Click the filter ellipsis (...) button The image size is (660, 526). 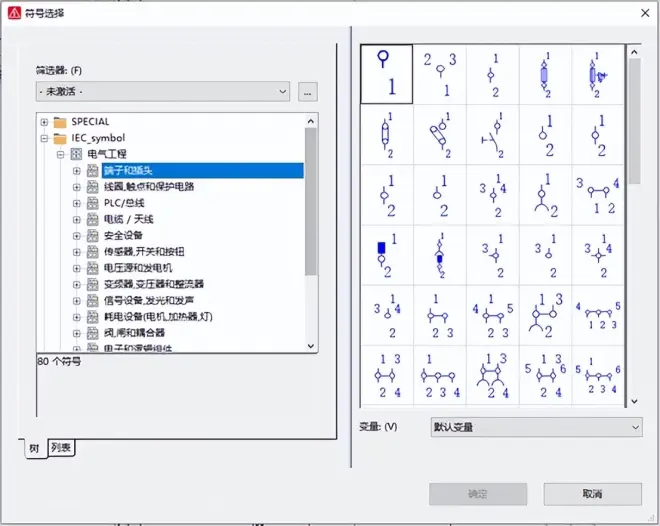click(307, 92)
